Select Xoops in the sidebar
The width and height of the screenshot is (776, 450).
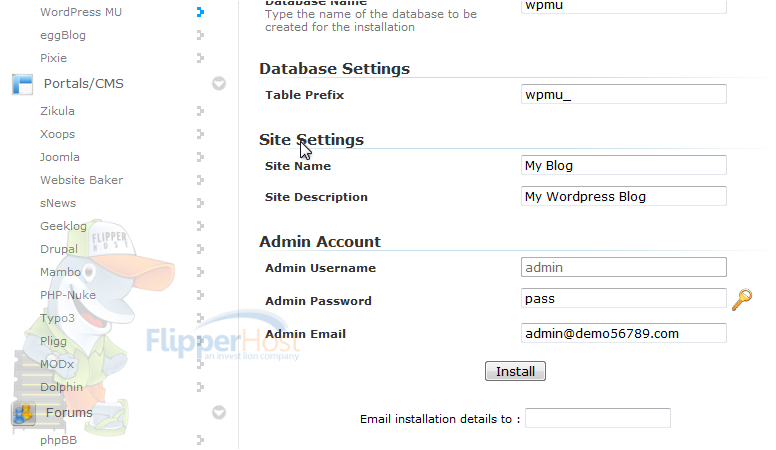(x=57, y=134)
